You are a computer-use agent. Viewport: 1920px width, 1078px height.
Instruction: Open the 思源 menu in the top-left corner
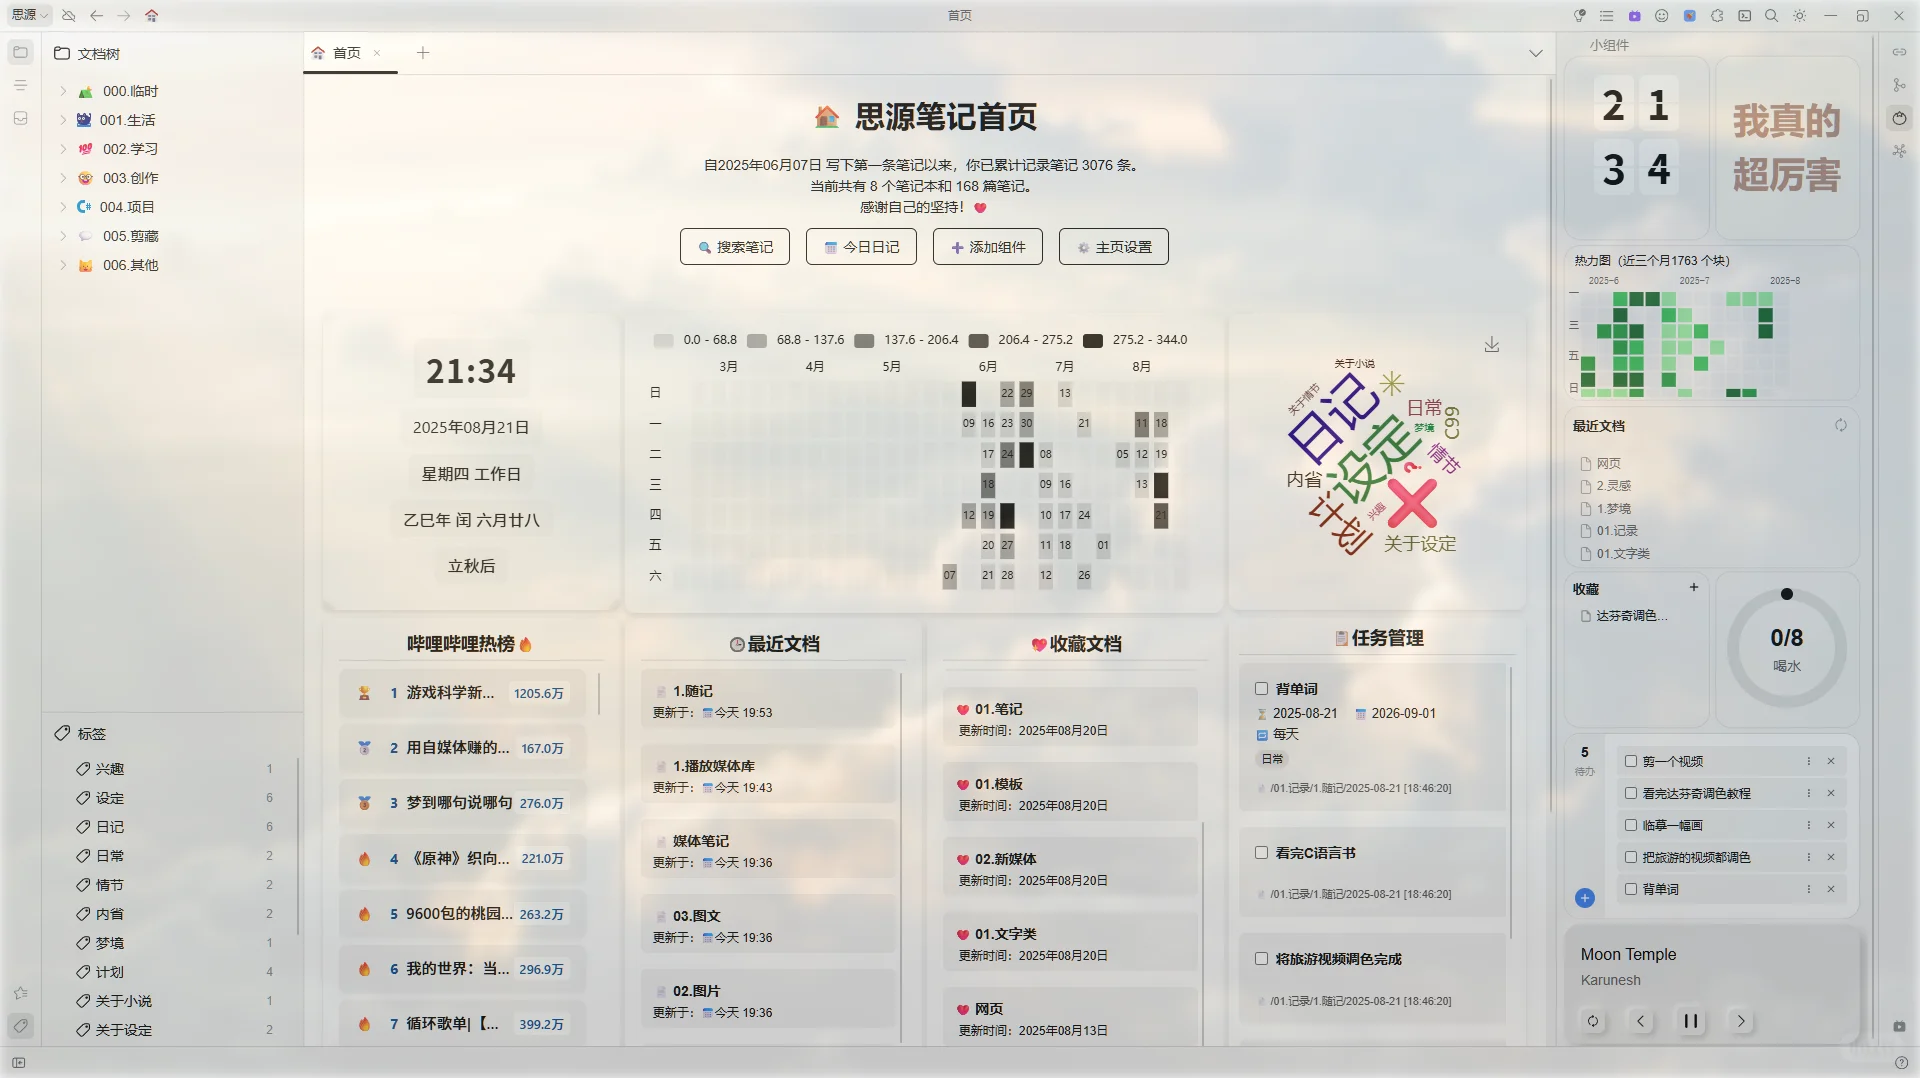click(x=27, y=15)
